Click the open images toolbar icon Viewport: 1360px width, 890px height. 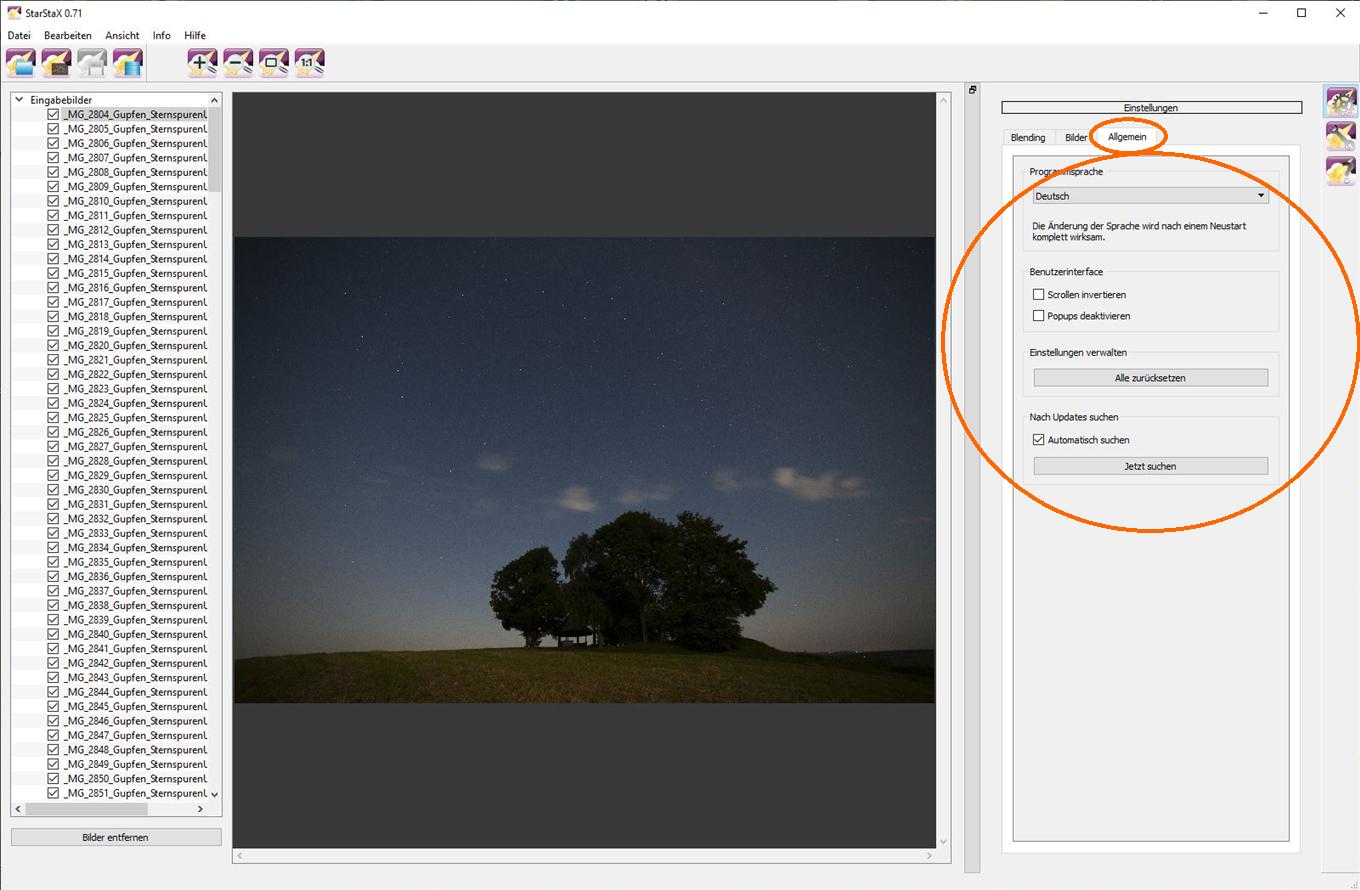pos(20,63)
